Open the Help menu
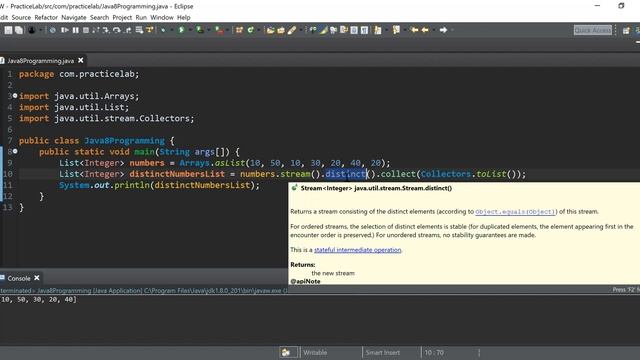 click(184, 18)
